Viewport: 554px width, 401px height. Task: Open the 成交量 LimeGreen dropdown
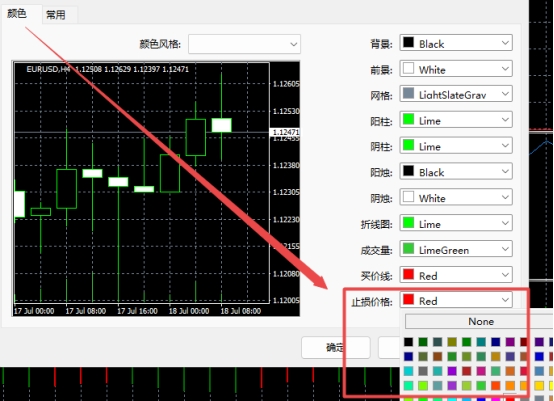(x=456, y=249)
